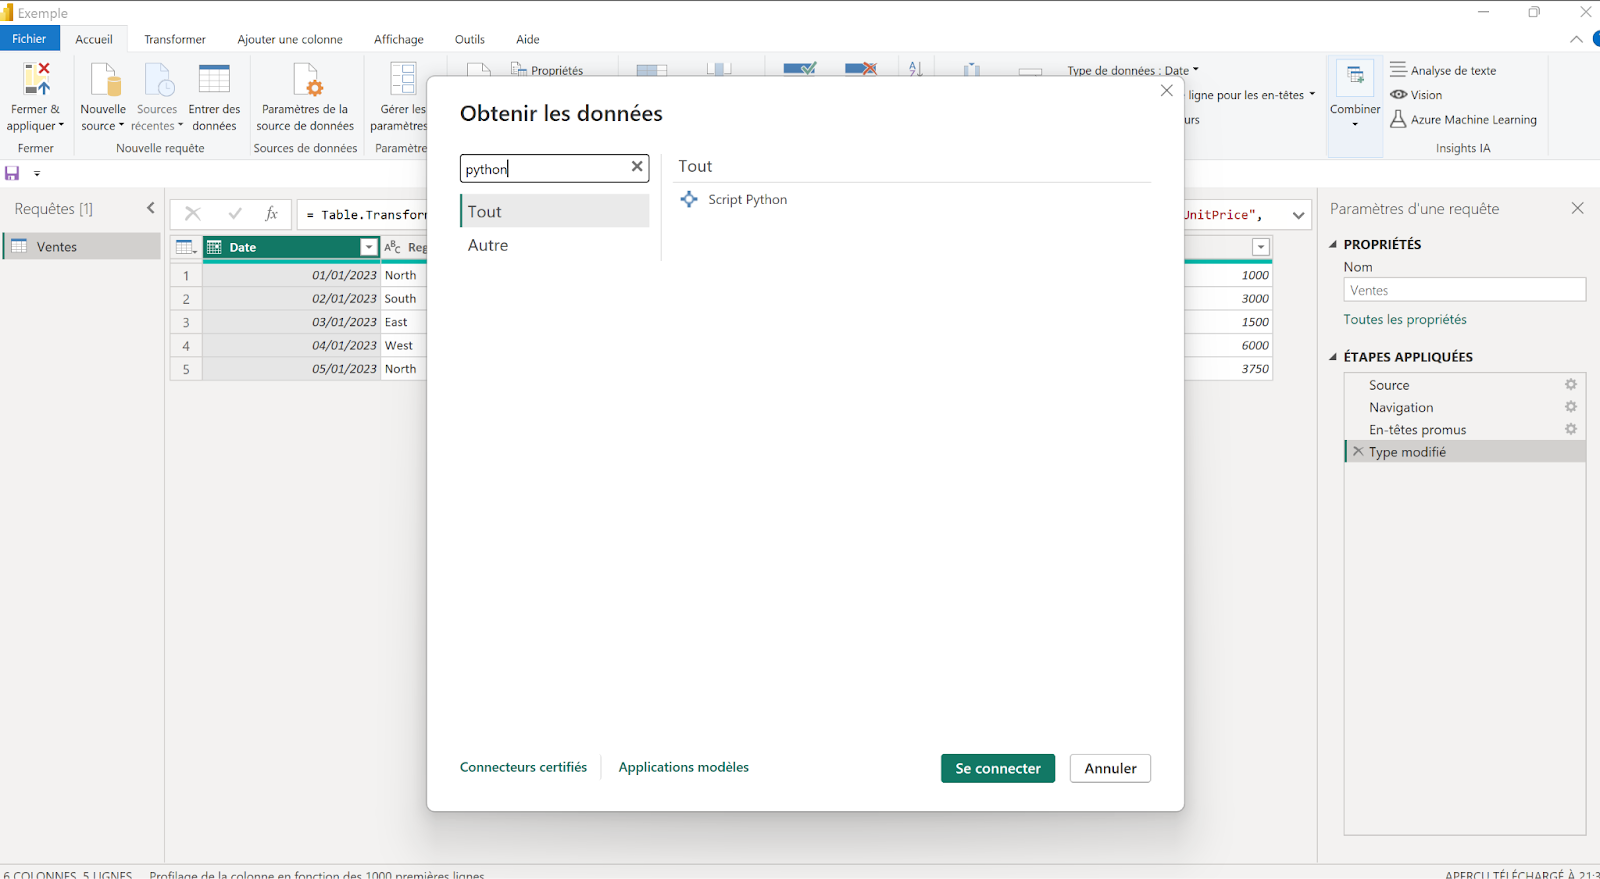Screen dimensions: 1600x879
Task: Click the save icon in quick access bar
Action: click(x=12, y=173)
